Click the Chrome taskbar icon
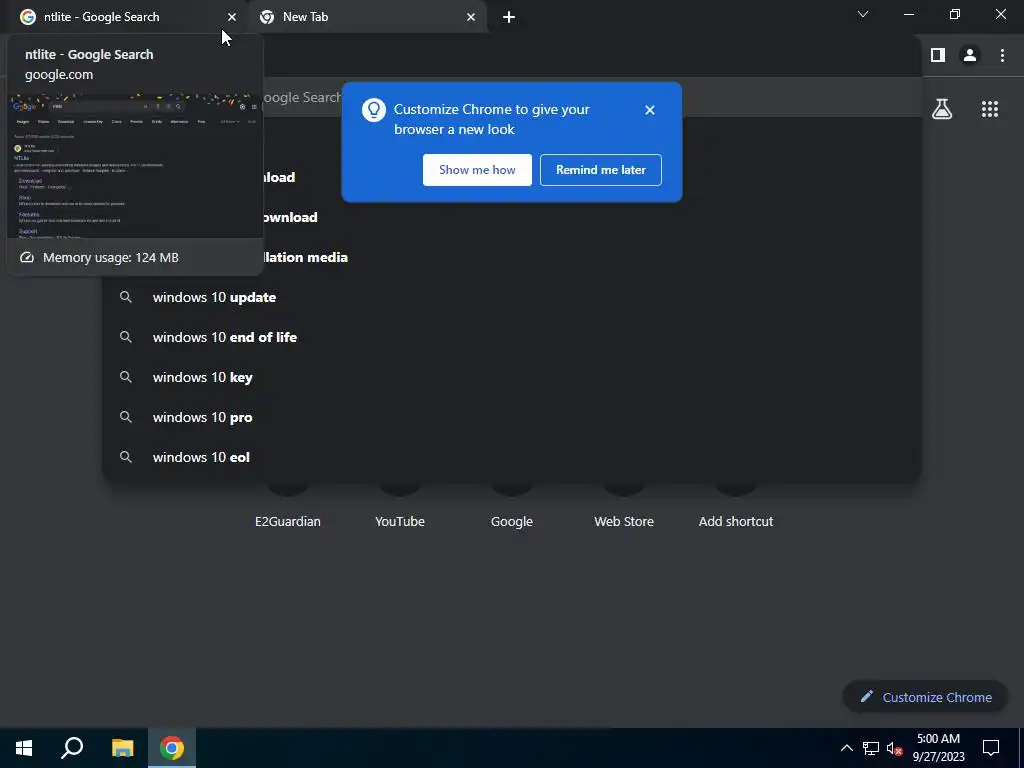 point(172,748)
